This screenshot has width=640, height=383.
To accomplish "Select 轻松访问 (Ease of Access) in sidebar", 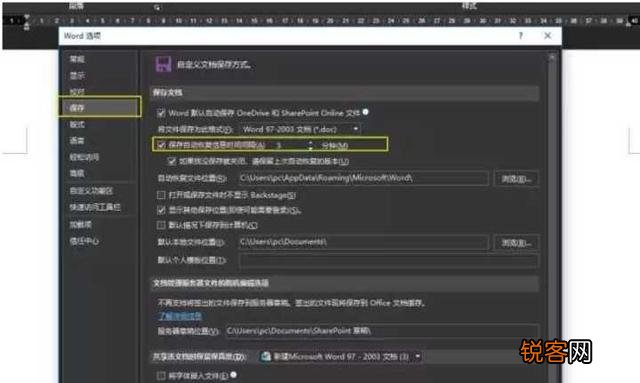I will click(x=84, y=157).
